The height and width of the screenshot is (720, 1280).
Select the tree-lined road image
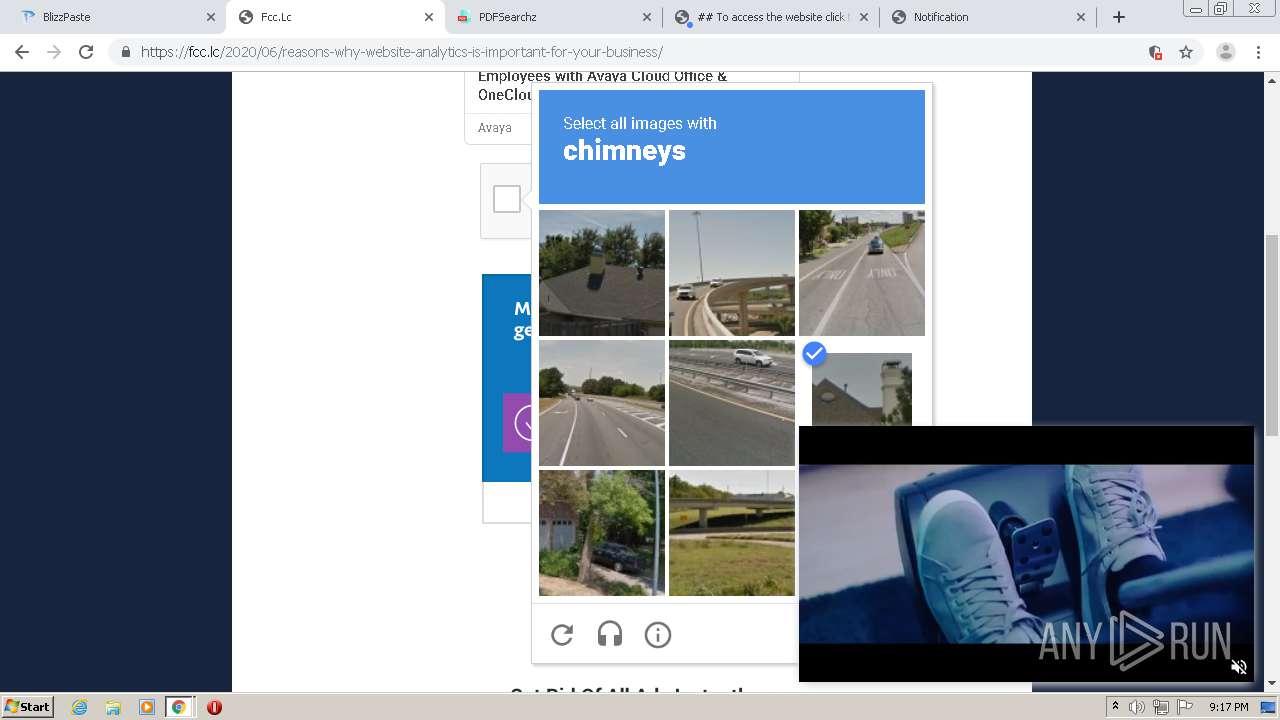point(602,403)
